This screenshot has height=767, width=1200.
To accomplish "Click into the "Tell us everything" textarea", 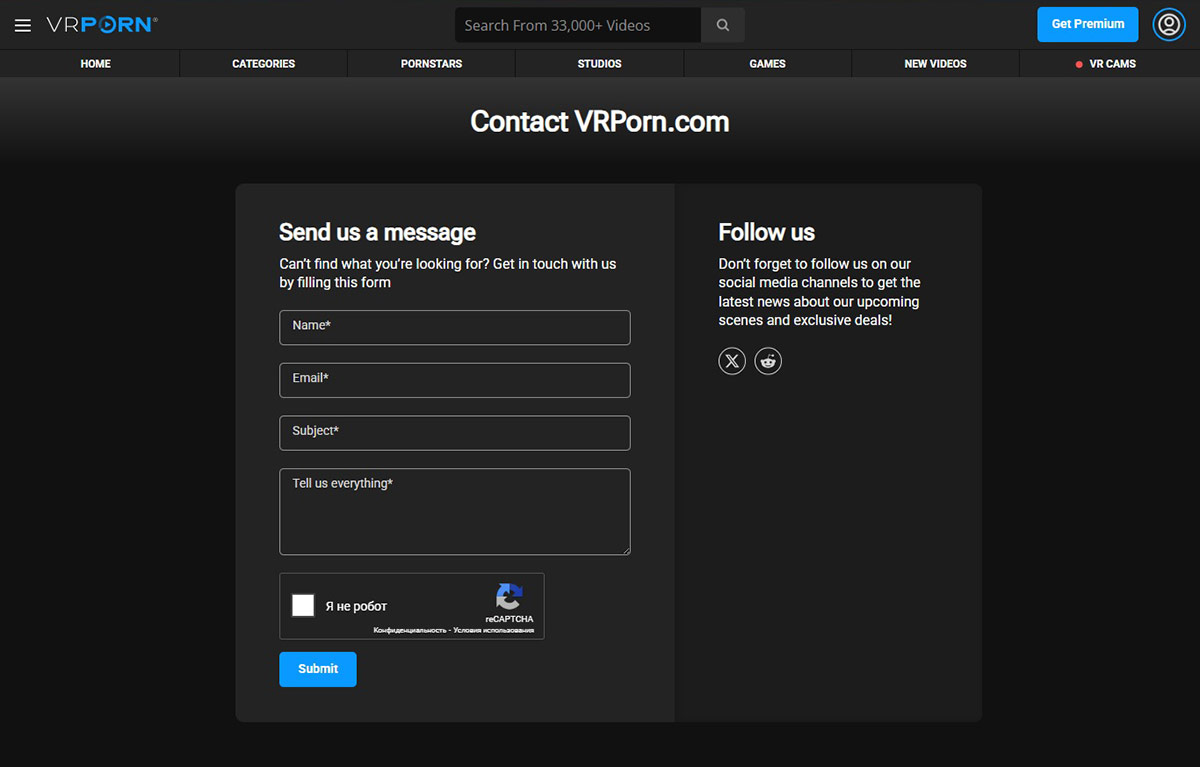I will pyautogui.click(x=455, y=511).
